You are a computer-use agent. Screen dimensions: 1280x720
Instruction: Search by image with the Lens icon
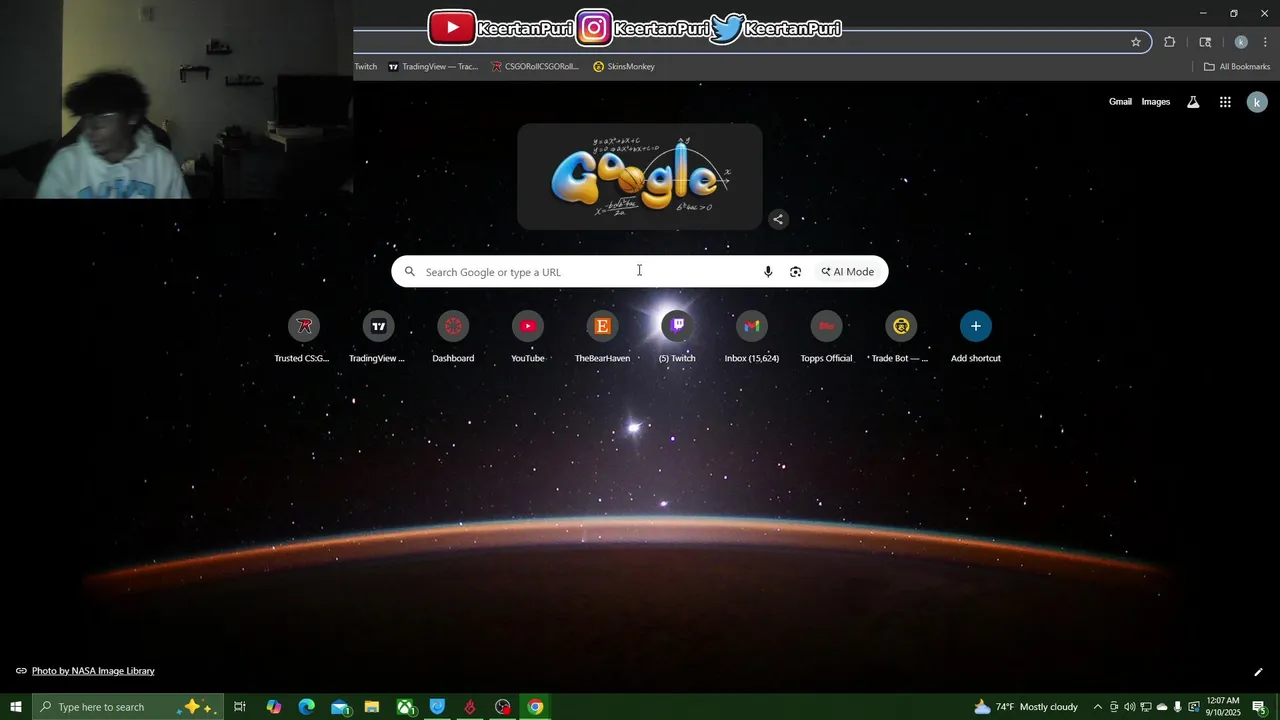[796, 272]
